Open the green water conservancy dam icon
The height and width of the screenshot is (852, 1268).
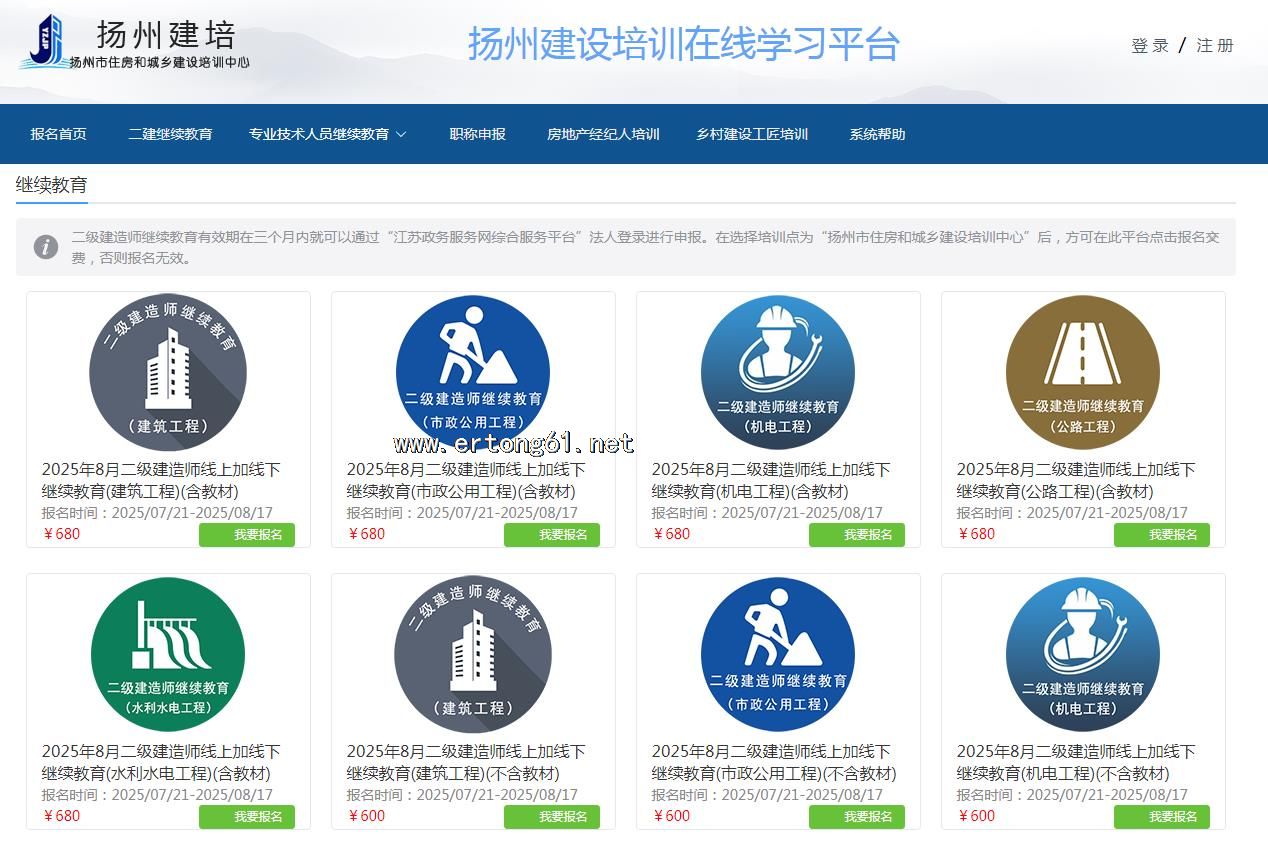pos(168,654)
